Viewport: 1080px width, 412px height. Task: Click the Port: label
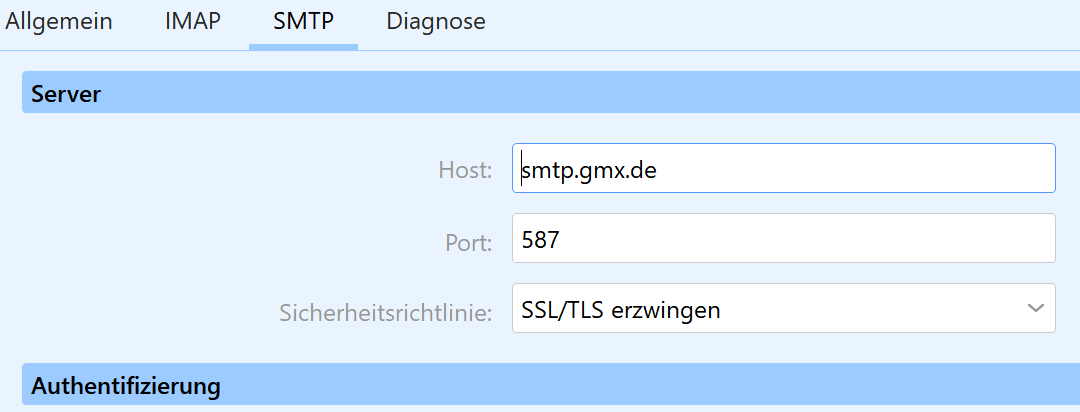468,241
